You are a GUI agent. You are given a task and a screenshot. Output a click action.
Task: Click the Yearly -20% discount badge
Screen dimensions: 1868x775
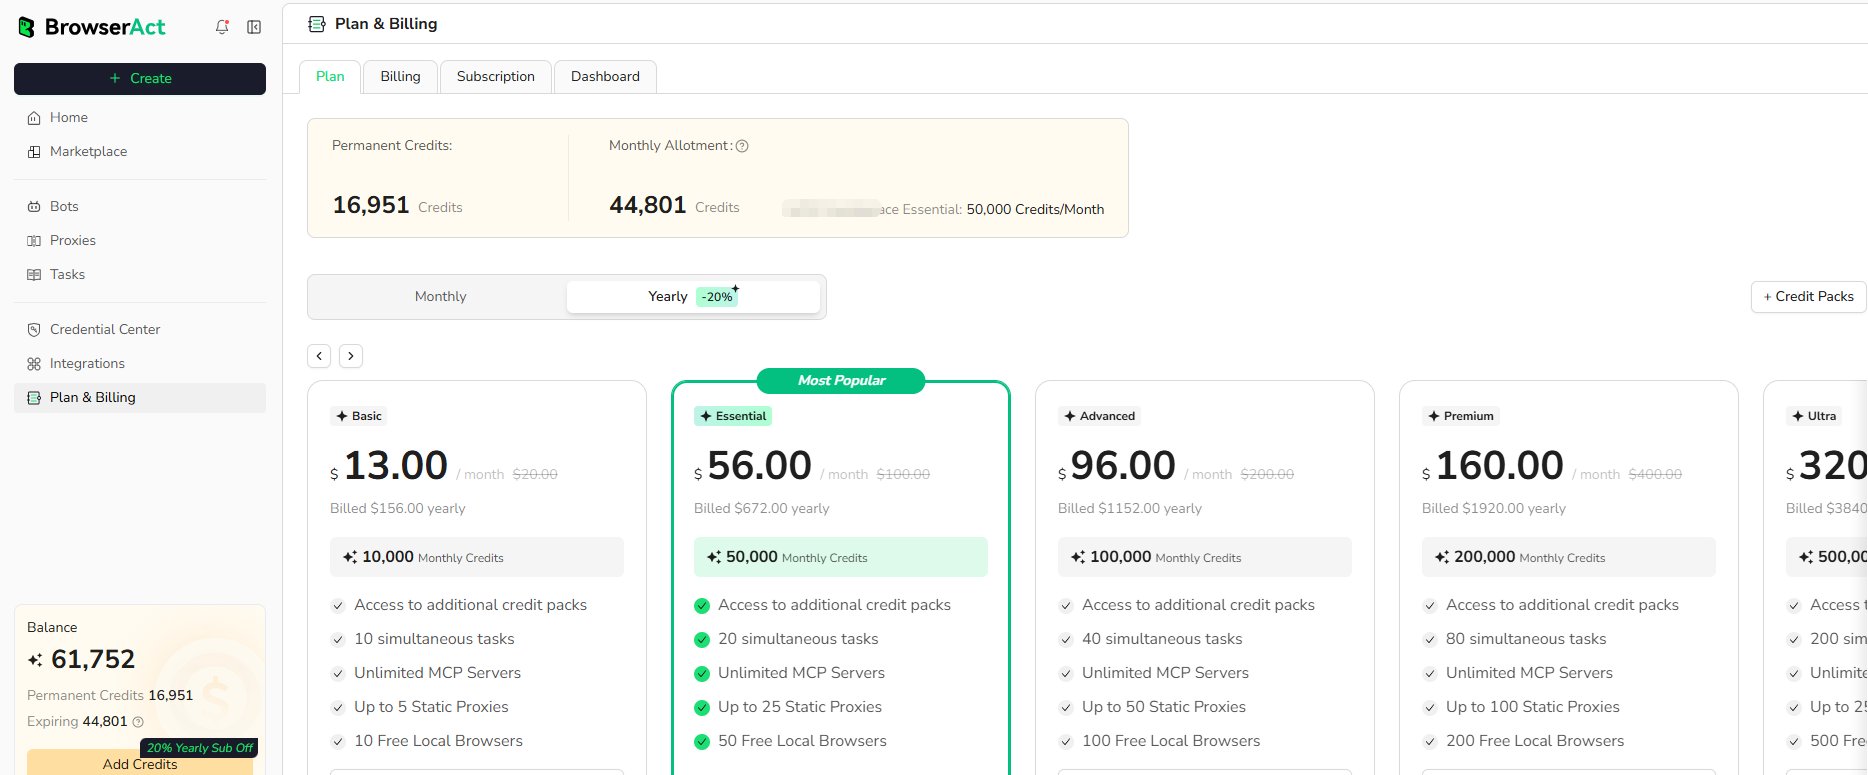[x=719, y=296]
